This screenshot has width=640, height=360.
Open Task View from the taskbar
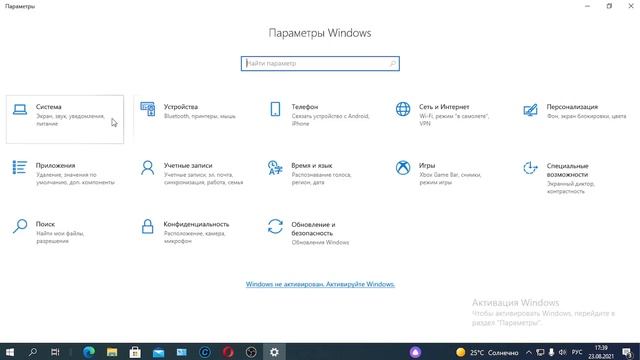pos(55,352)
